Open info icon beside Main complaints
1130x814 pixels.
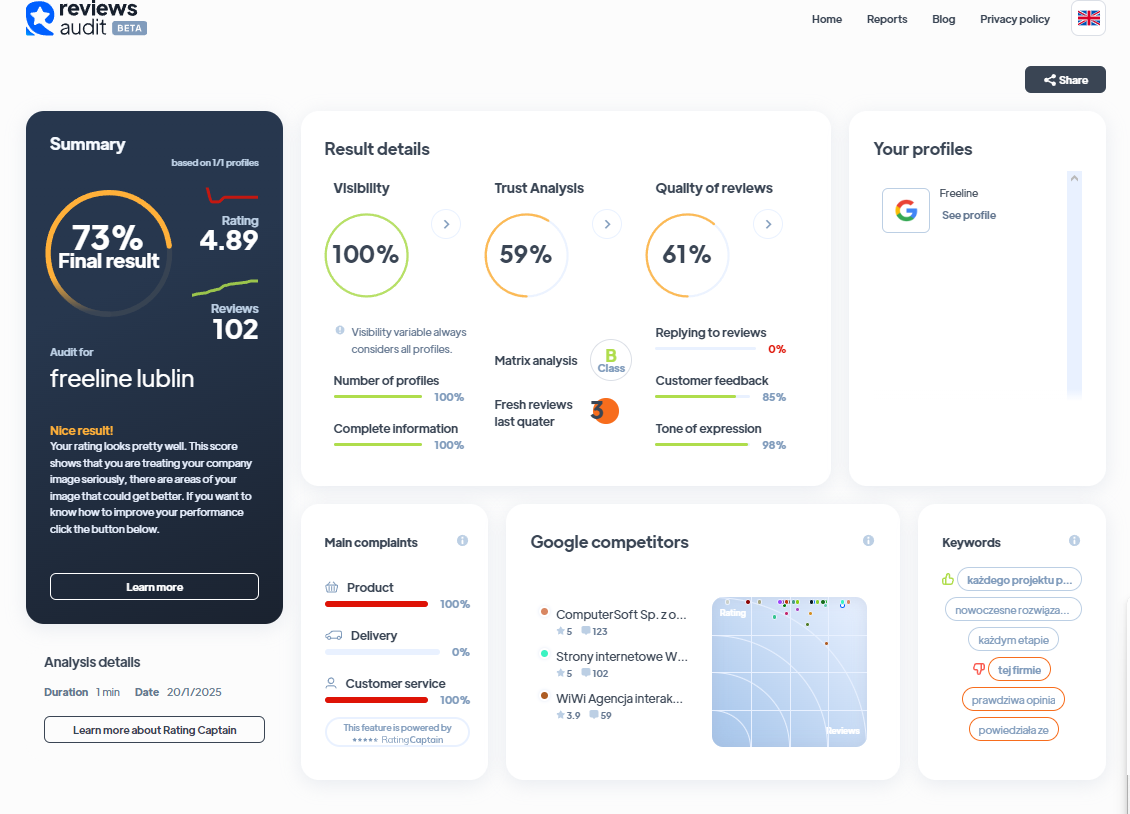coord(463,540)
